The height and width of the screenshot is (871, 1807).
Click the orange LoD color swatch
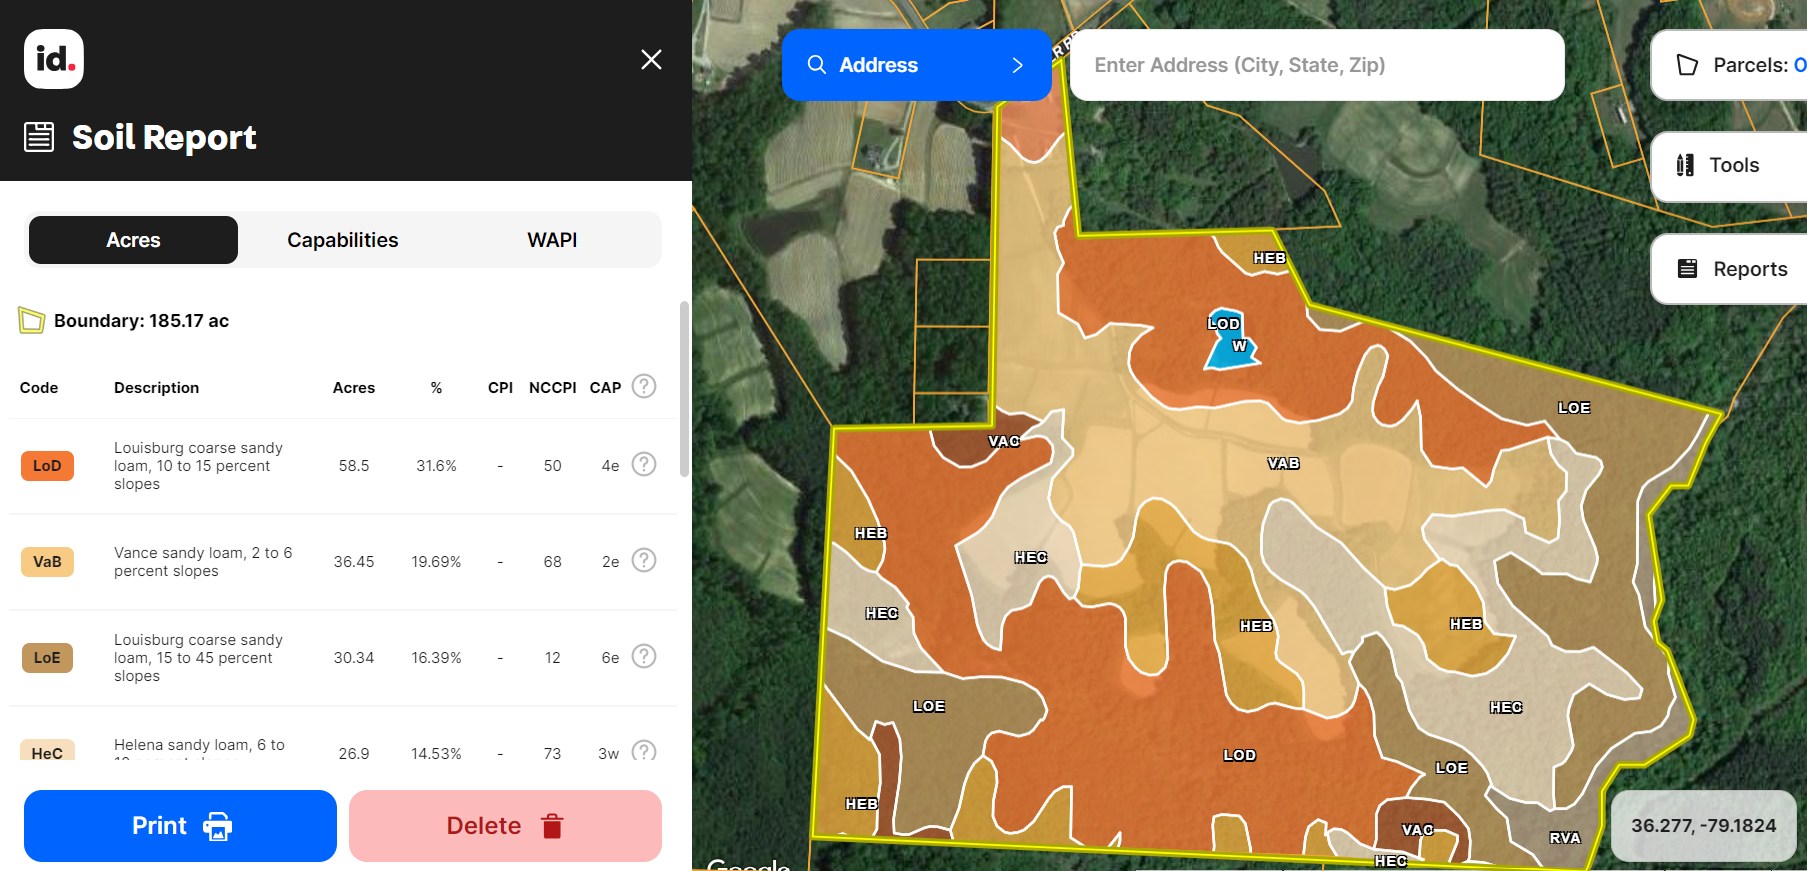click(x=47, y=466)
